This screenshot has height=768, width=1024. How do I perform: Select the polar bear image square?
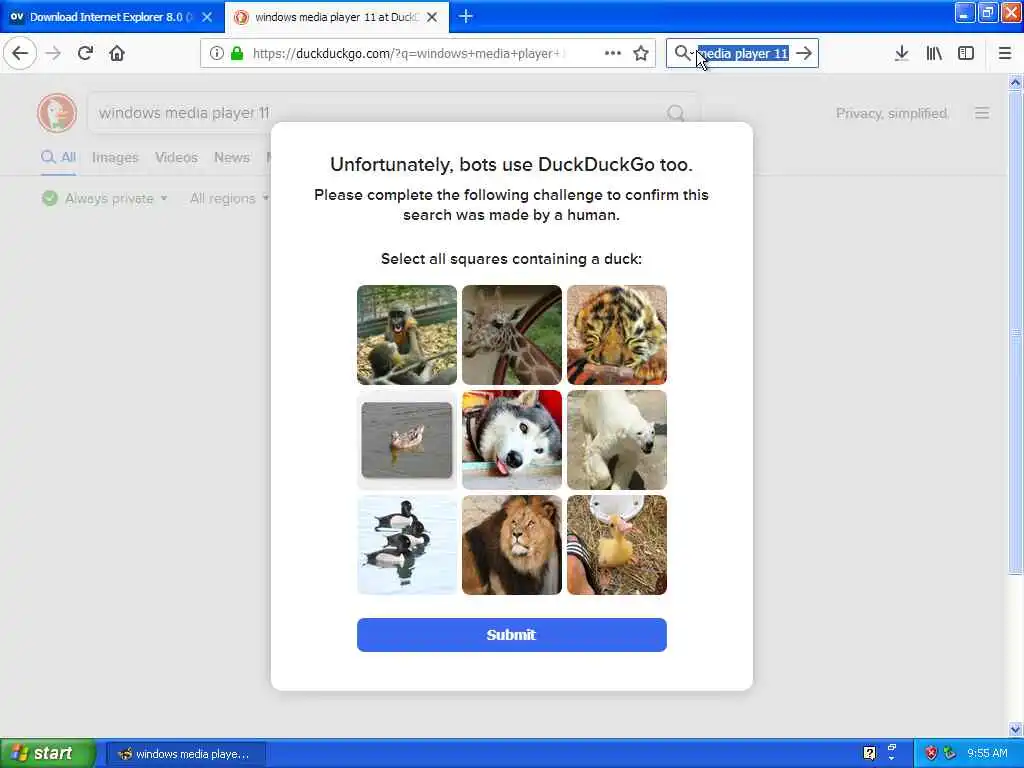617,440
